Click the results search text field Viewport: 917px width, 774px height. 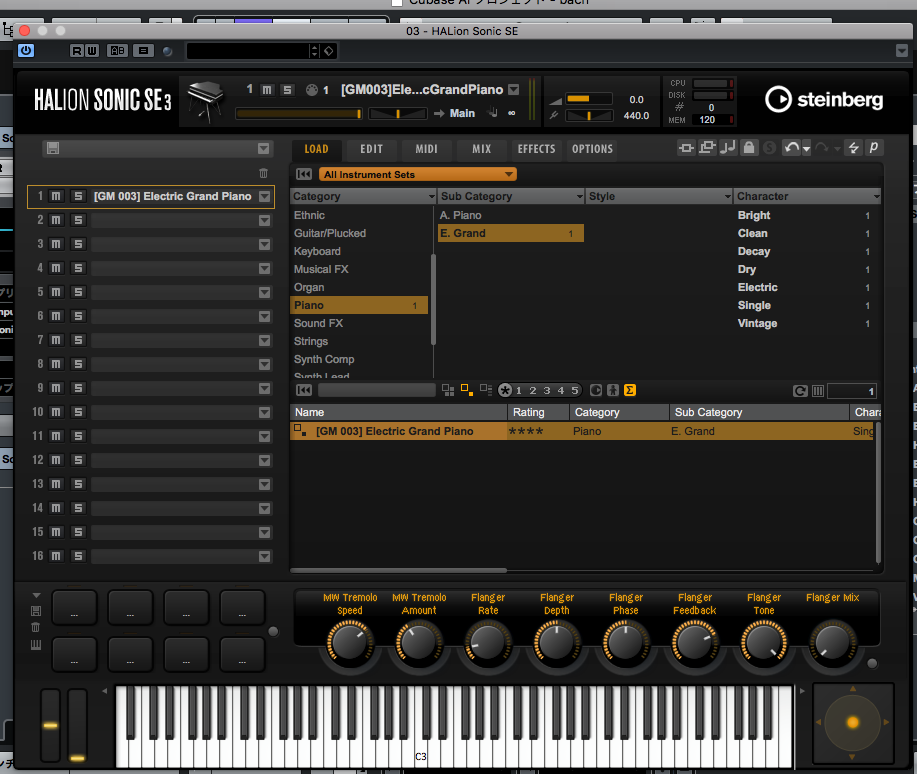[377, 390]
